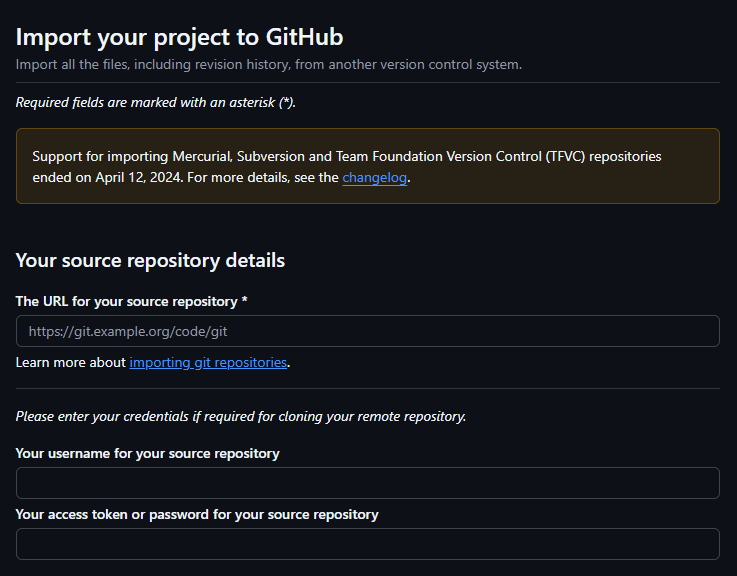Click the 'Your access token or password' label
Viewport: 737px width, 576px height.
click(x=197, y=514)
